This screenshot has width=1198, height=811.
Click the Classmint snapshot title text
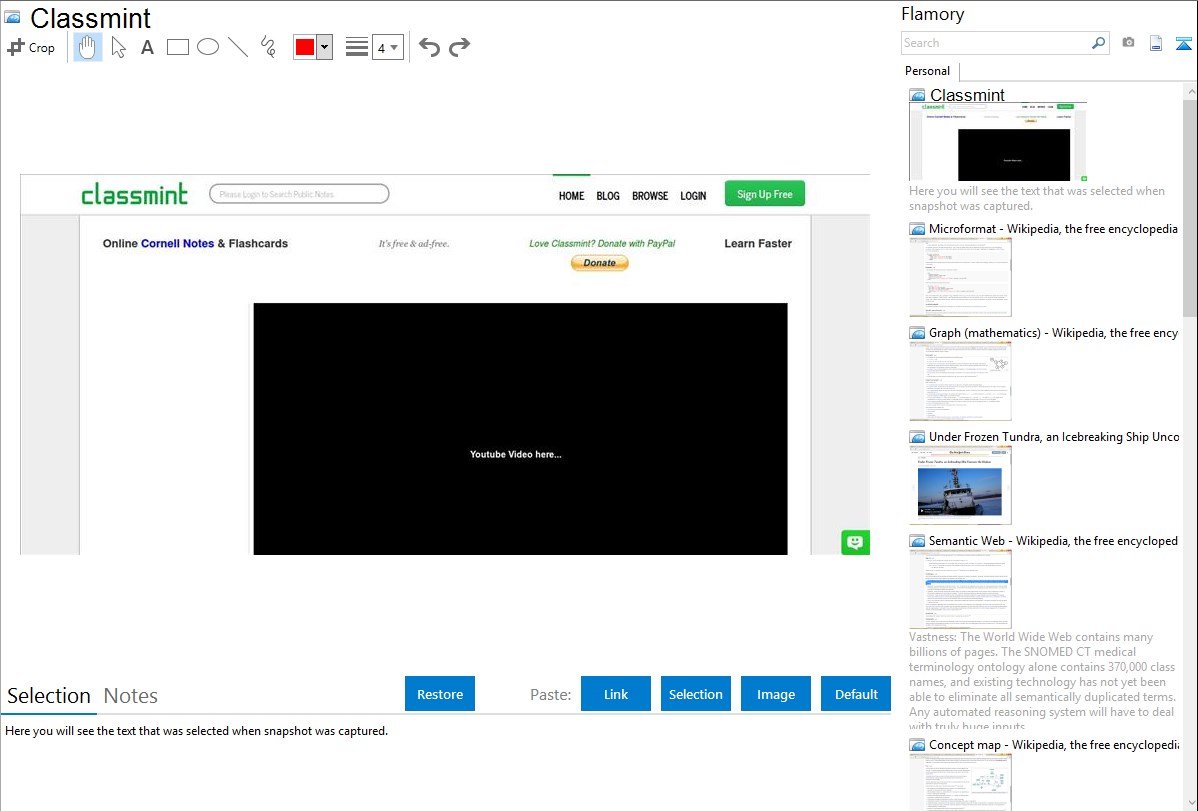click(967, 95)
